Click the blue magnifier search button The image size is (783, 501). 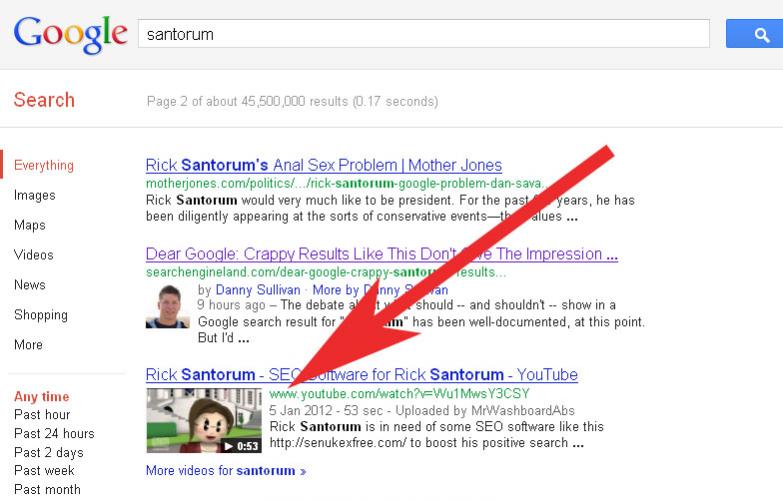point(754,34)
